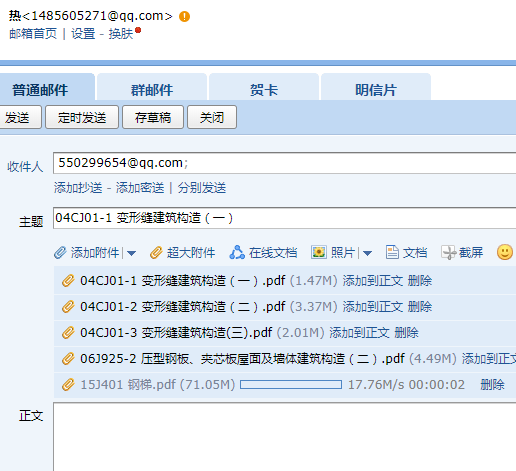Click the 照片 picture icon
Image resolution: width=516 pixels, height=471 pixels.
click(x=319, y=252)
